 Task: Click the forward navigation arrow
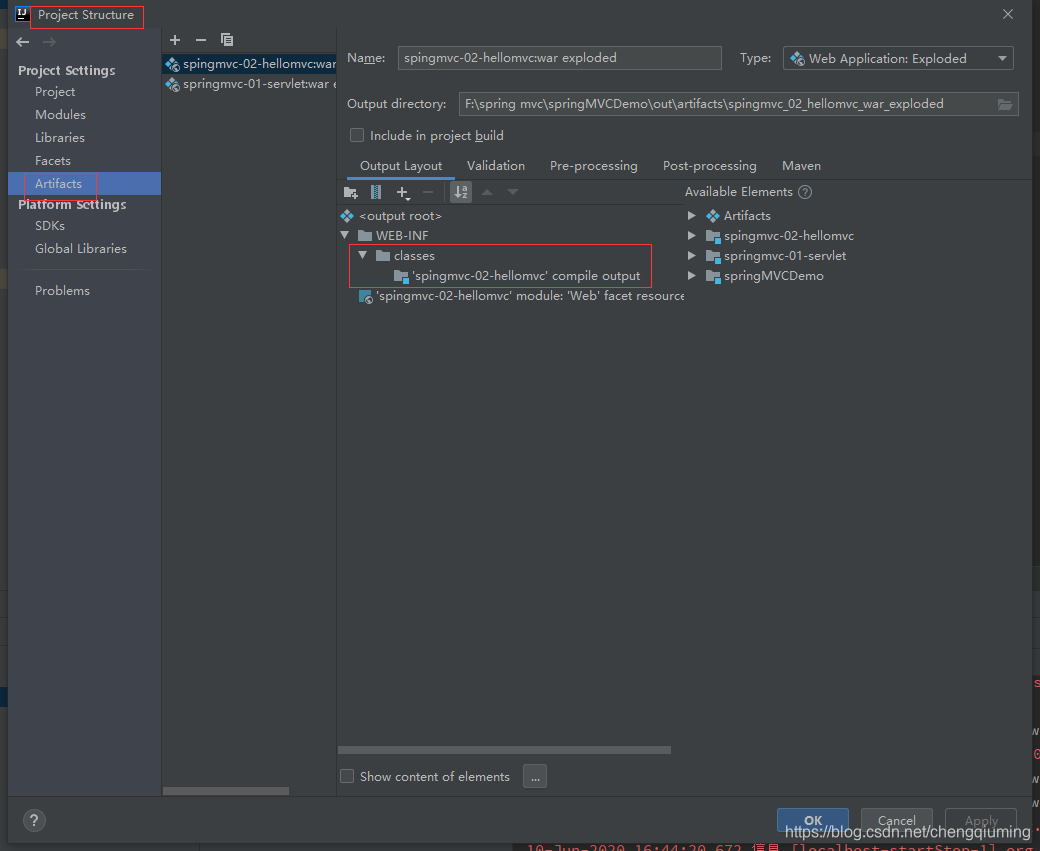49,42
